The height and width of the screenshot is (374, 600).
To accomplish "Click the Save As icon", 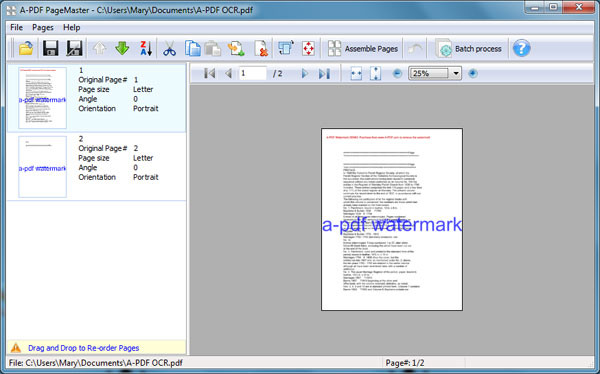I will (74, 49).
